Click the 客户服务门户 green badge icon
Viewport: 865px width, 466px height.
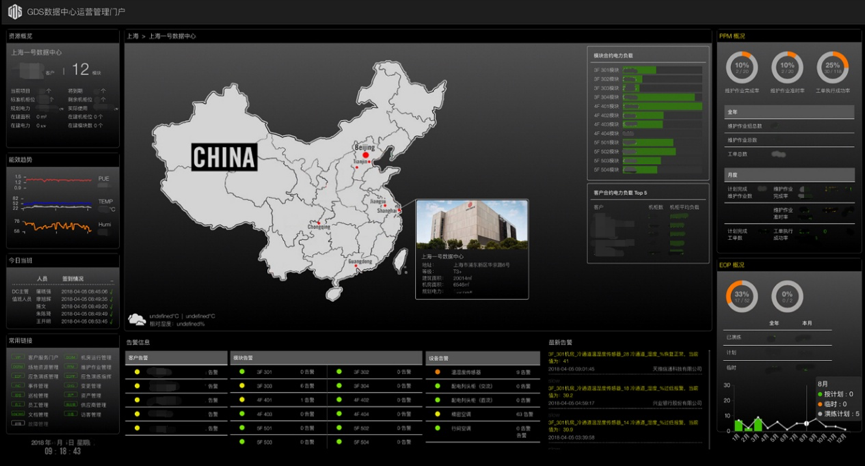click(18, 357)
